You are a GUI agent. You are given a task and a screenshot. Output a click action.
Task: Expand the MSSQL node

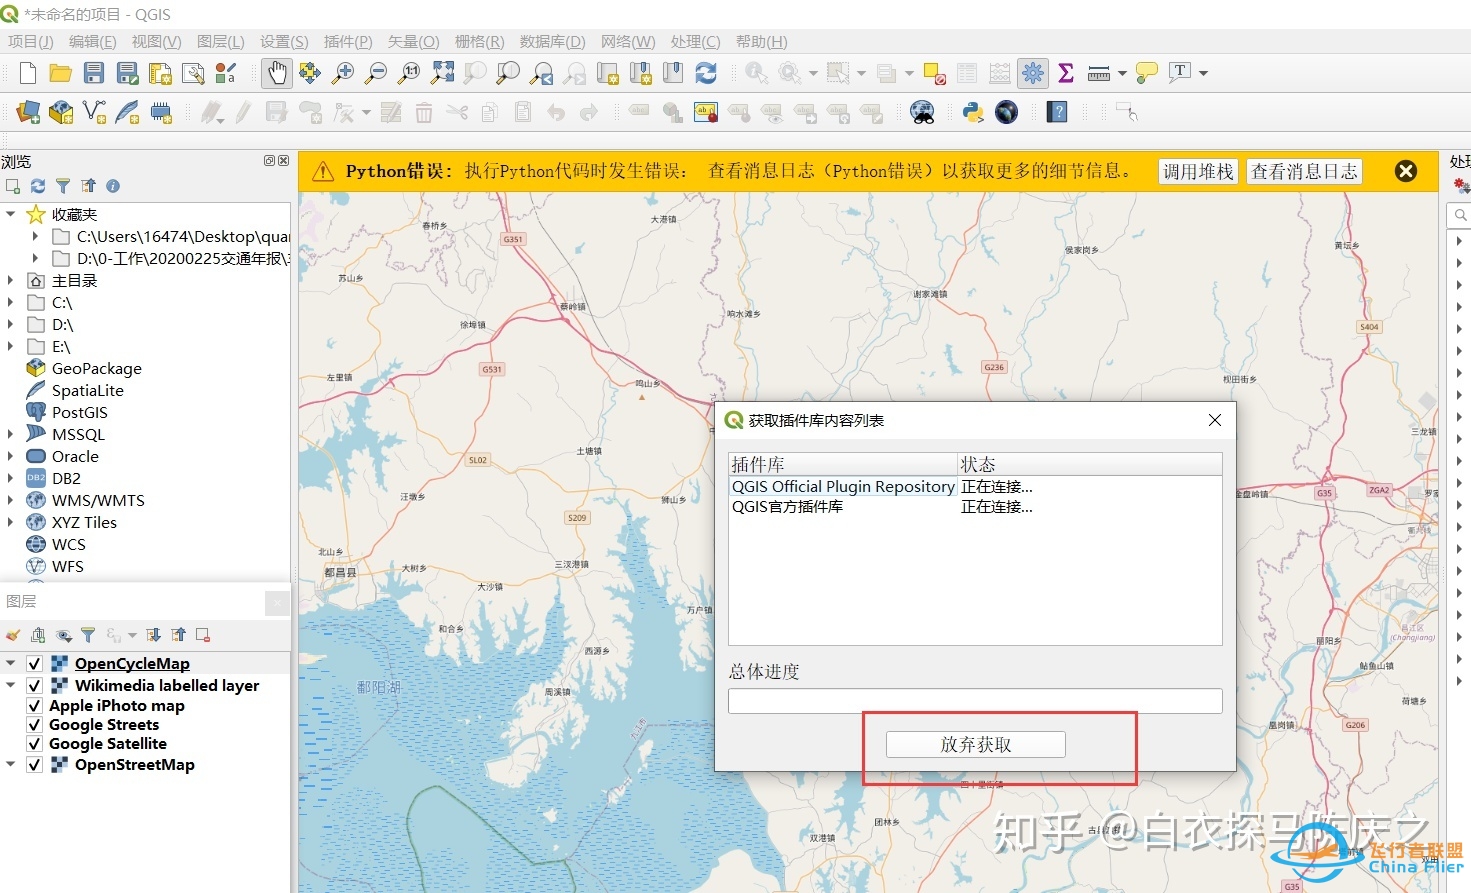tap(11, 434)
